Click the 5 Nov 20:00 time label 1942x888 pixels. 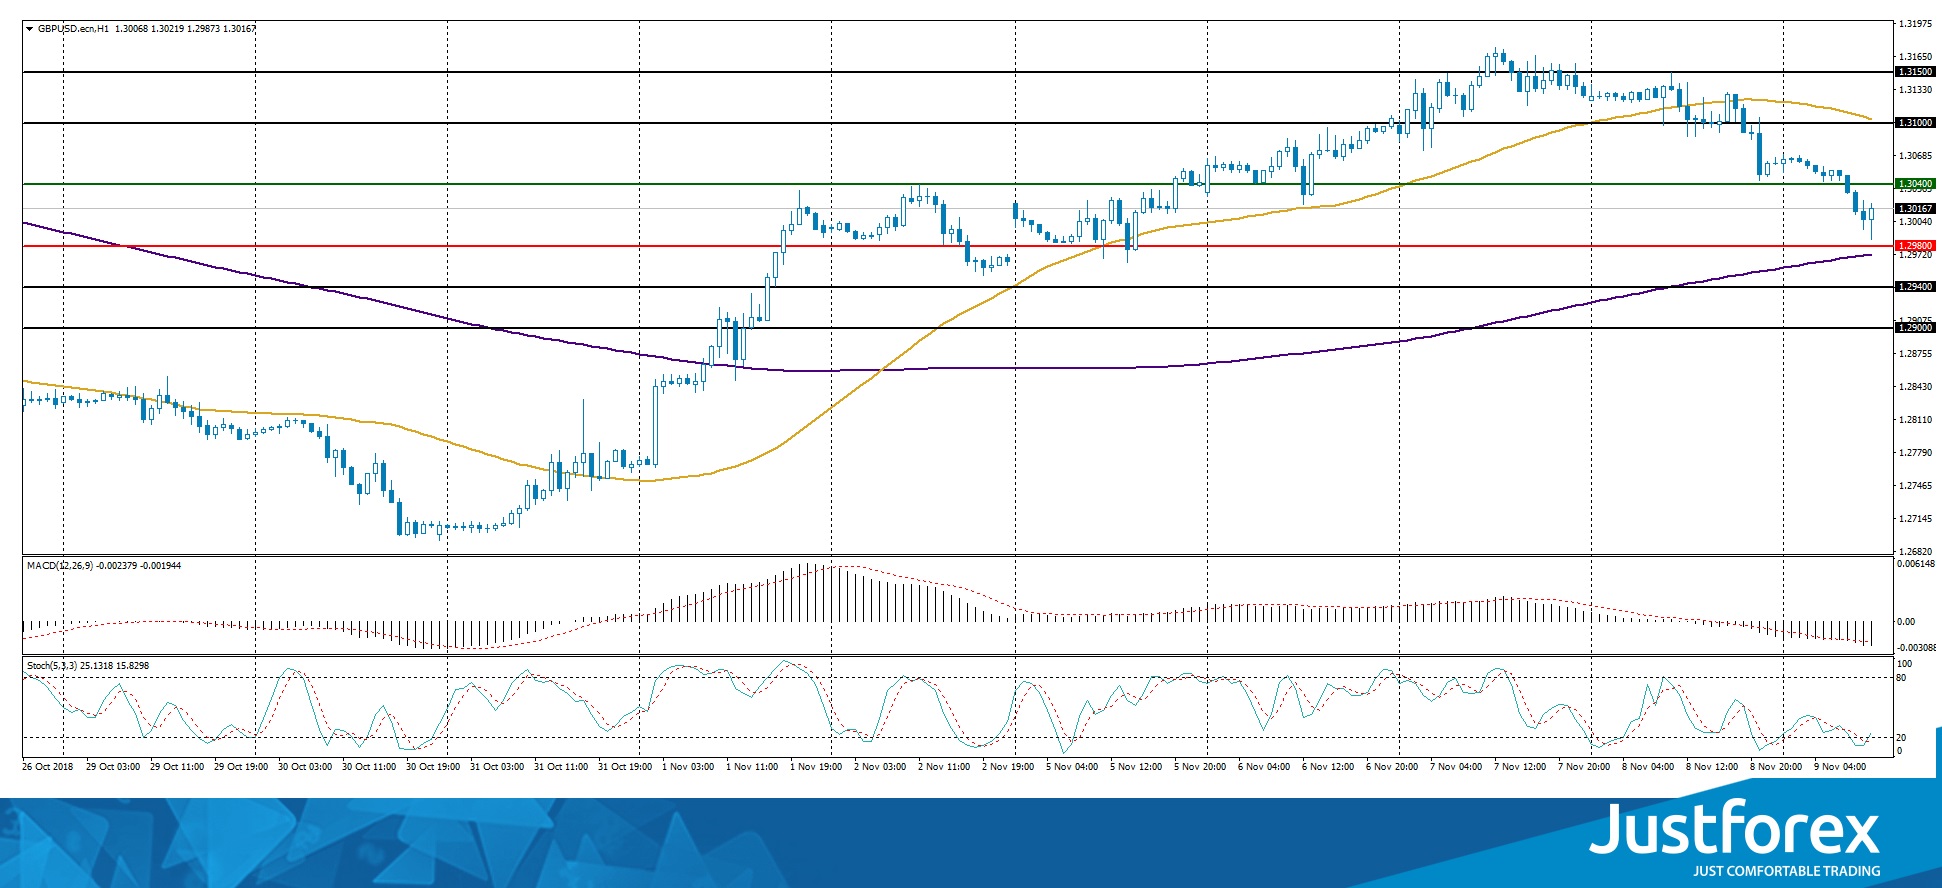point(1200,767)
